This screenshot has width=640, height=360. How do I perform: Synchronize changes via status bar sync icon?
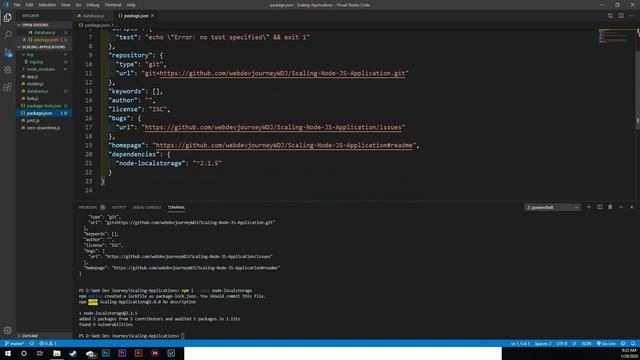pyautogui.click(x=32, y=344)
